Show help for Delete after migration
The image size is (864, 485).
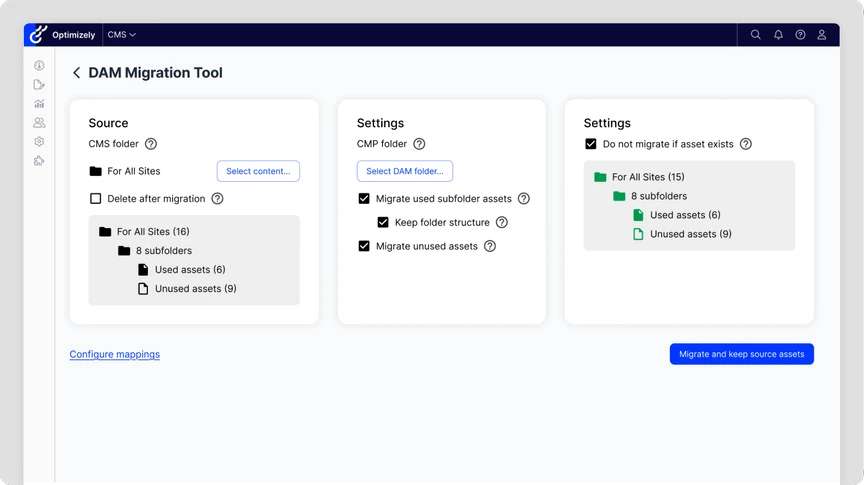point(217,198)
